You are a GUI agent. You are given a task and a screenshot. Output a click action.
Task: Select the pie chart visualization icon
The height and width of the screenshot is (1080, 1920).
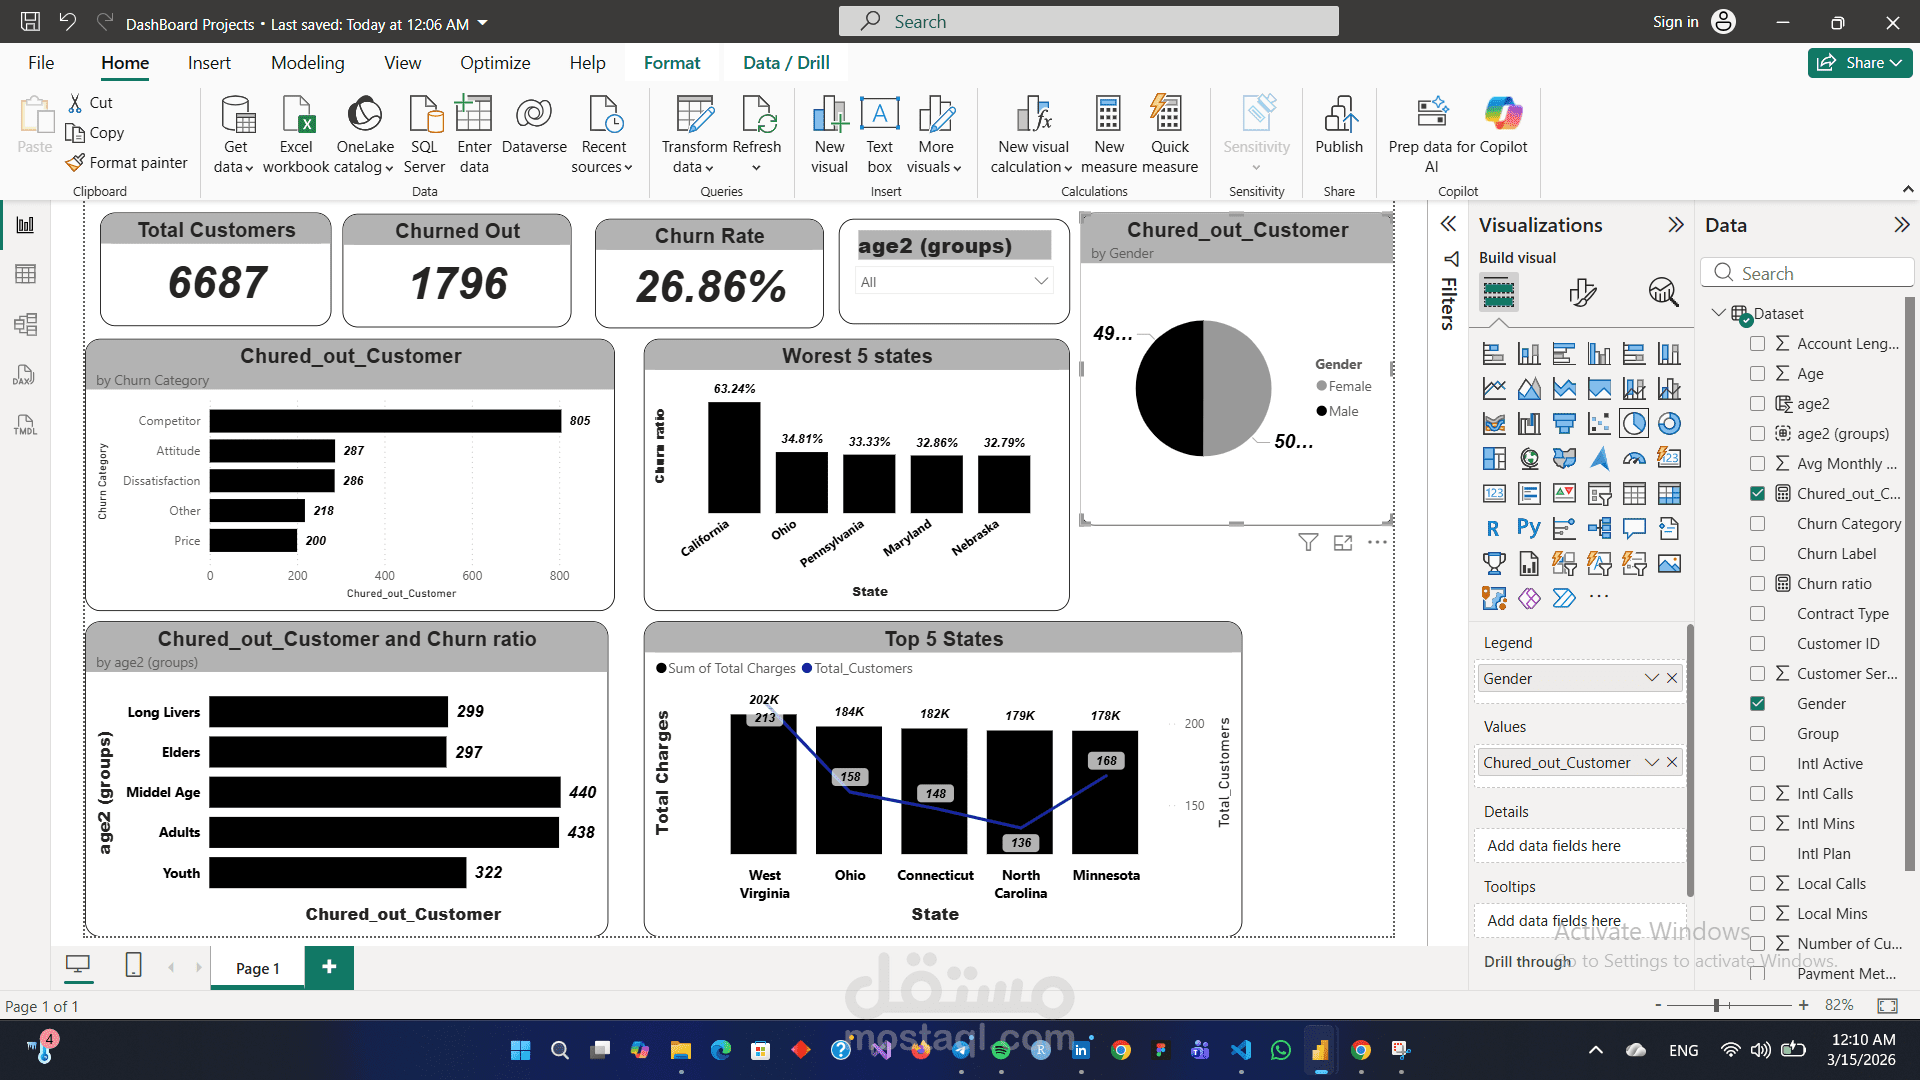(1633, 424)
